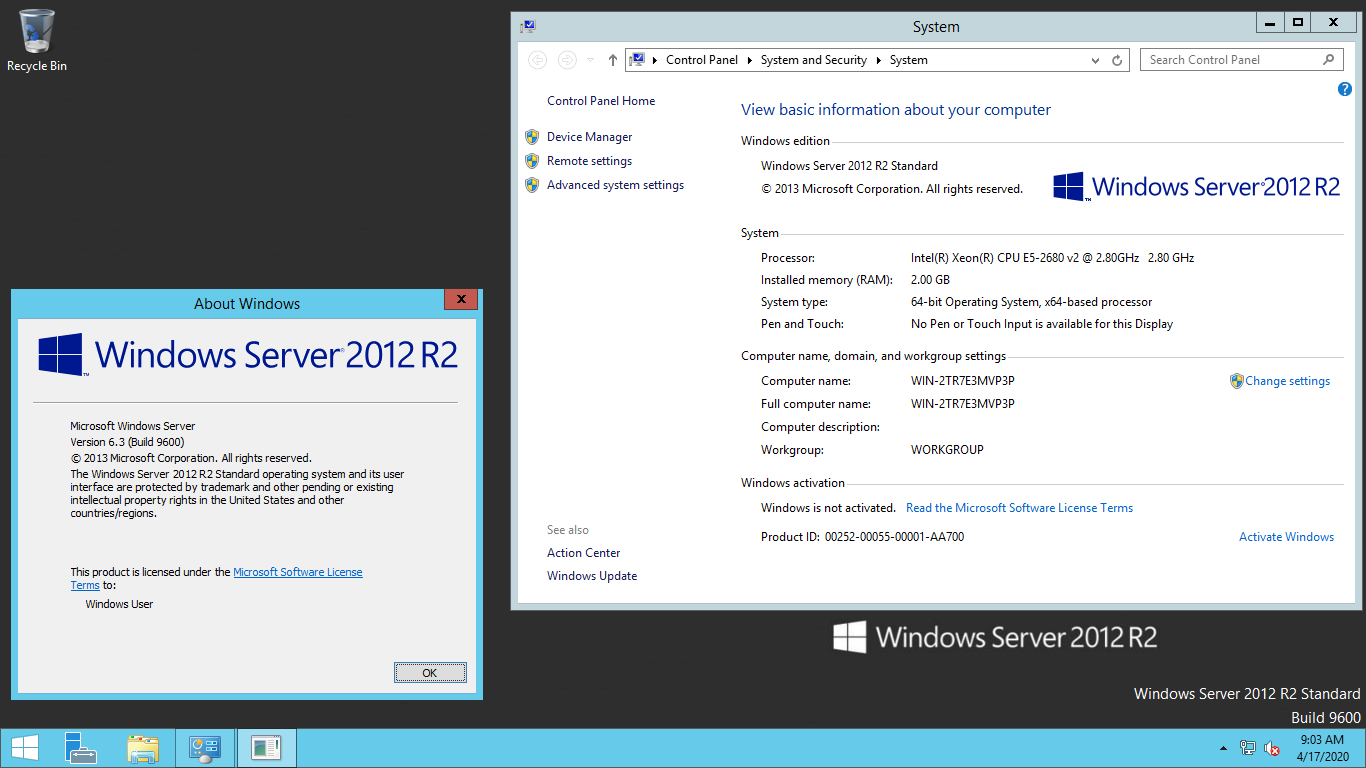
Task: Show hidden tray icons arrow
Action: pos(1223,748)
